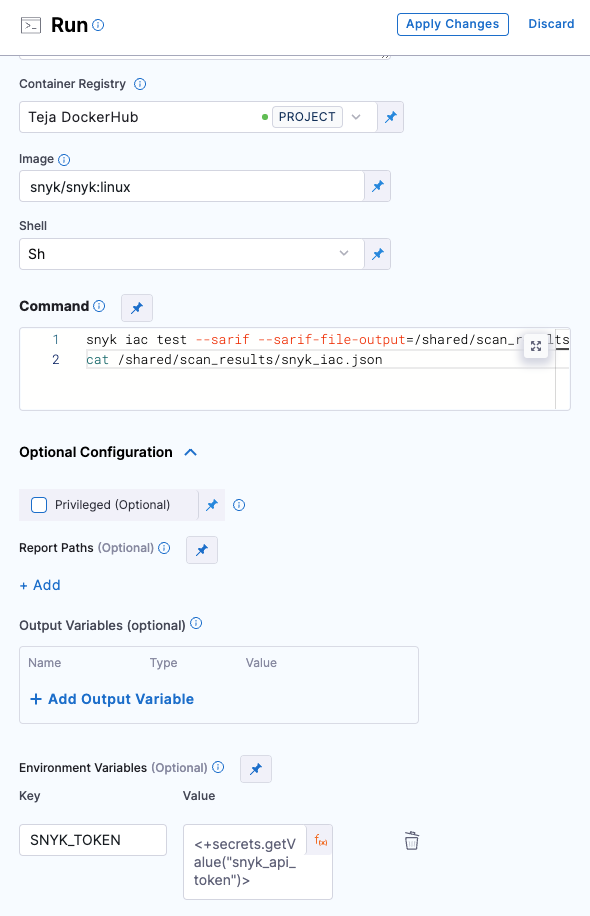Enable the Privileged (Optional) checkbox
This screenshot has height=916, width=590.
tap(39, 505)
